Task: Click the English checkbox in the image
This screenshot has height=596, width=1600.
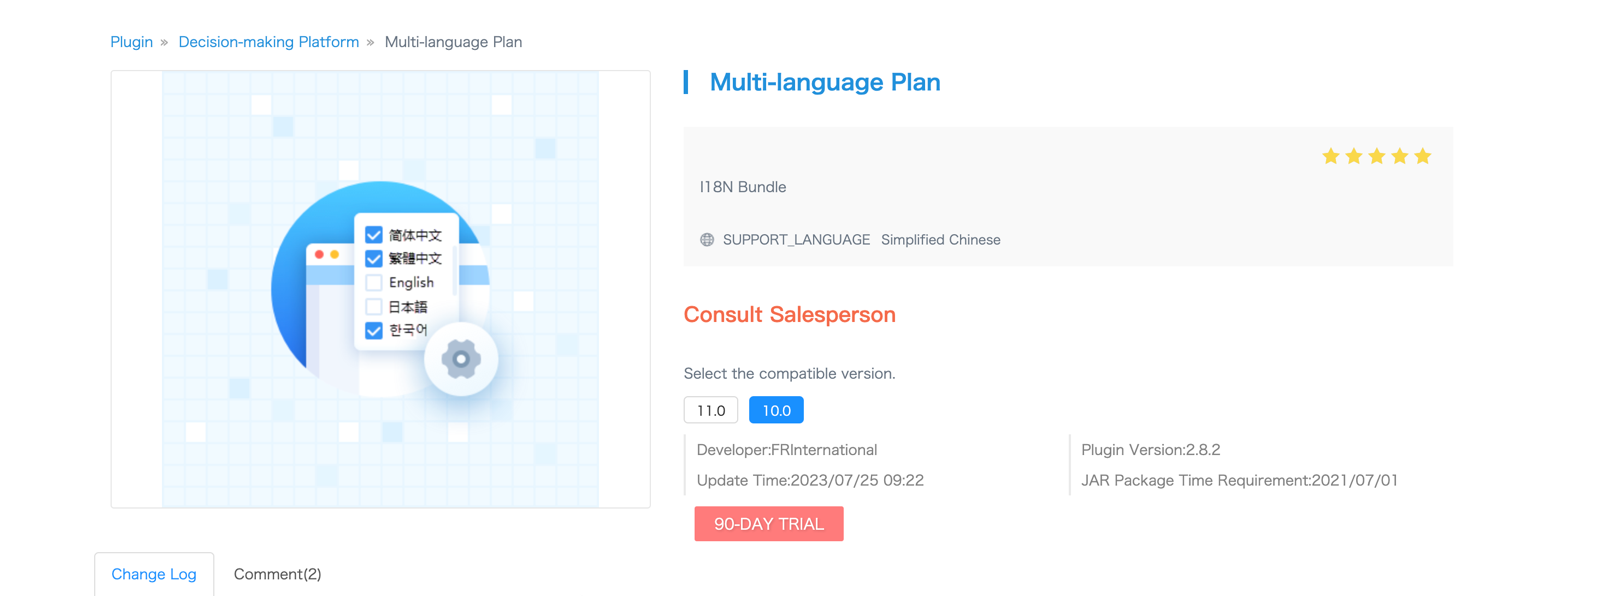Action: pyautogui.click(x=374, y=282)
